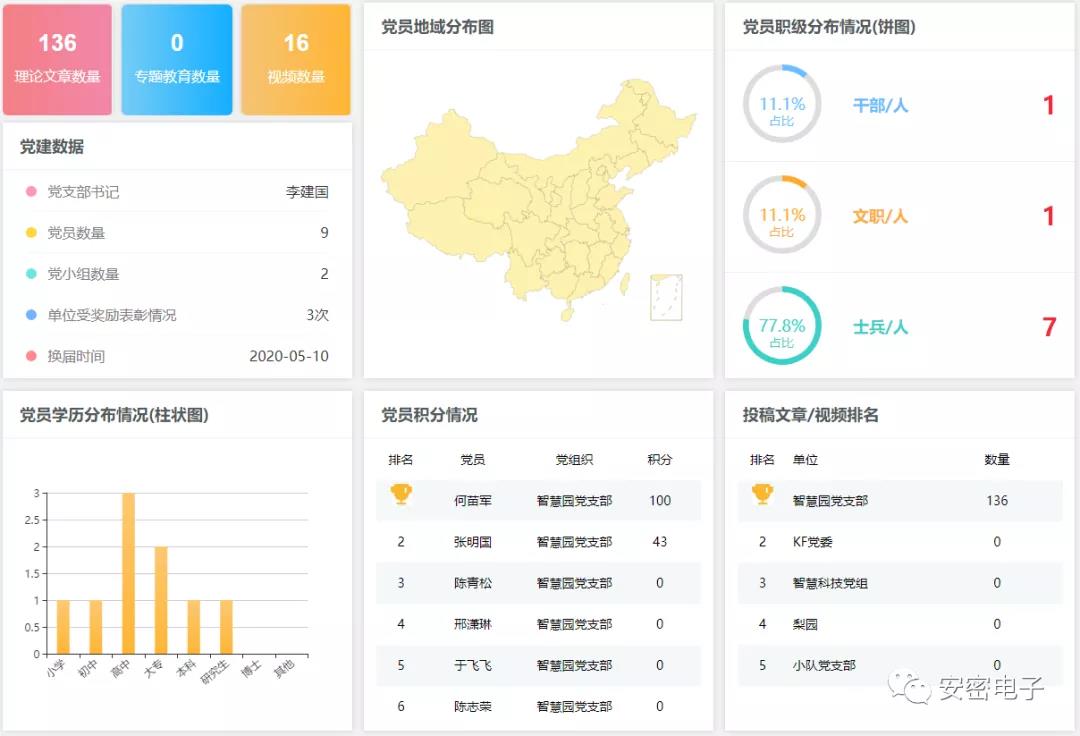Open the 理论文章数量 card showing 136

pyautogui.click(x=57, y=59)
